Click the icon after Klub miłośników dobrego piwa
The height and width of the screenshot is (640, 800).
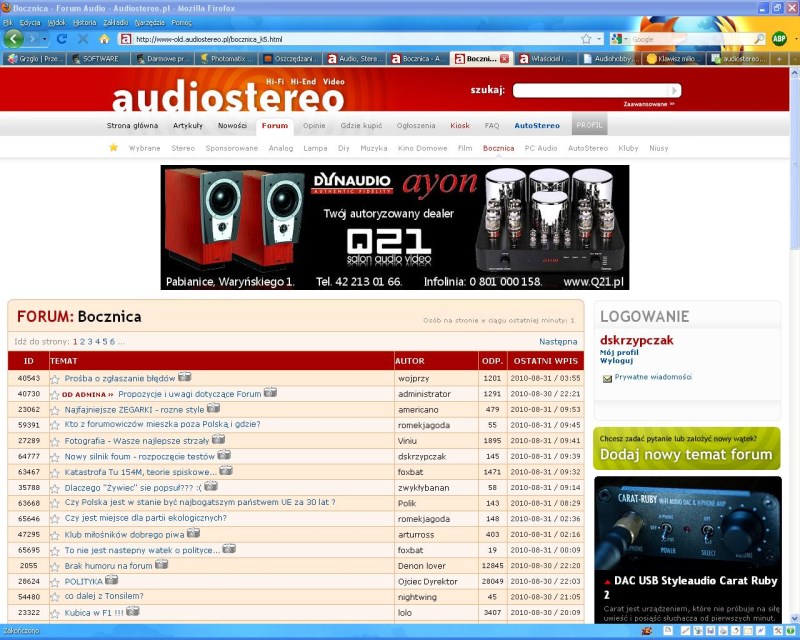193,533
